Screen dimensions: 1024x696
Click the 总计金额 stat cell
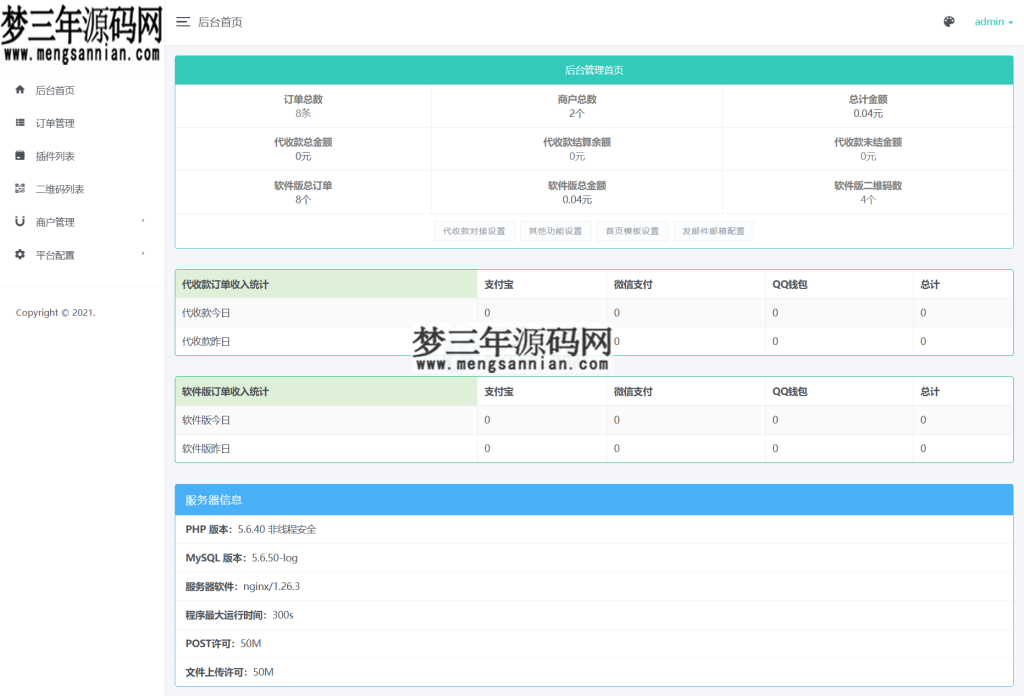(867, 106)
